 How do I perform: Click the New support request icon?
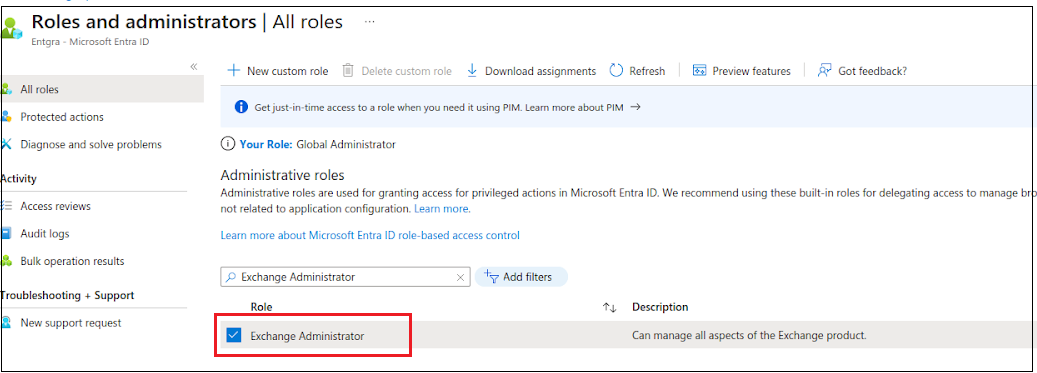click(x=6, y=323)
